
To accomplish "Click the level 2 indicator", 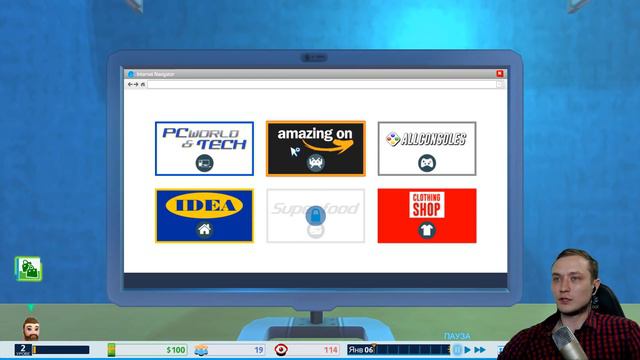I will point(23,350).
